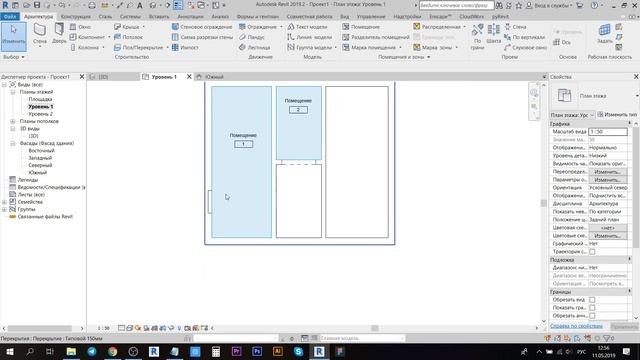The image size is (640, 360).
Task: Open Photoshop from the taskbar
Action: pyautogui.click(x=257, y=351)
